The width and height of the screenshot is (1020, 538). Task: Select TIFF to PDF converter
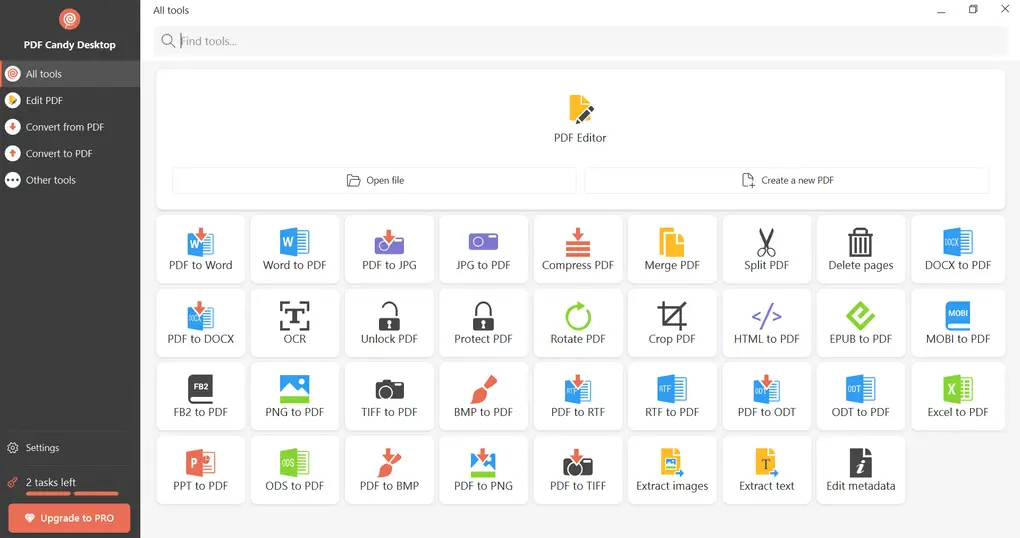tap(389, 396)
